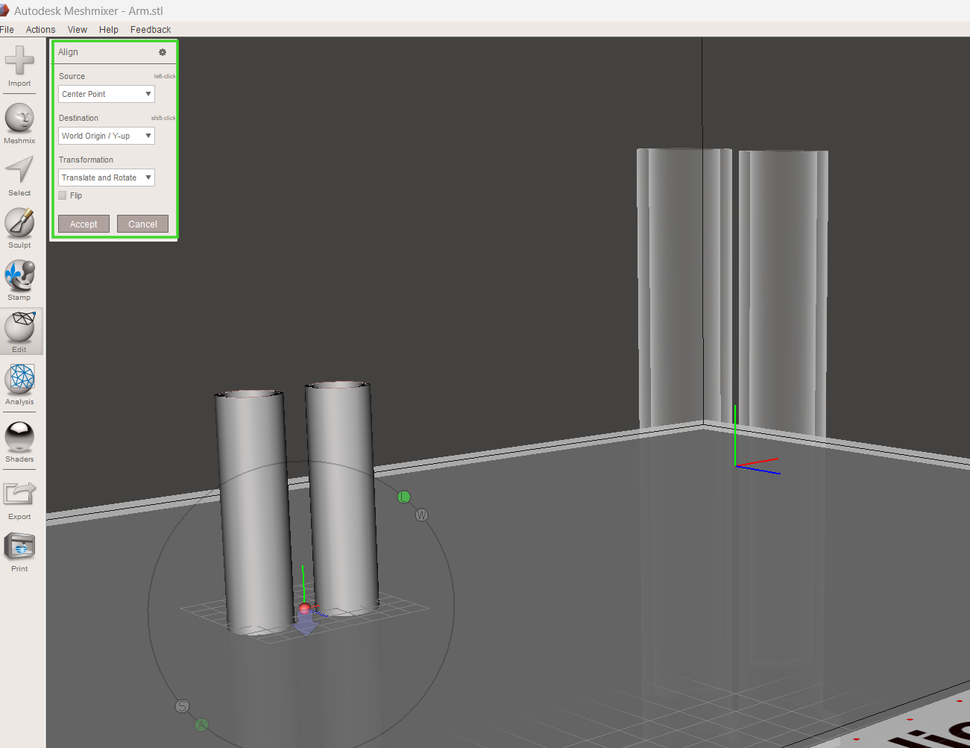Click the Align panel settings gear
The height and width of the screenshot is (748, 970).
click(162, 52)
